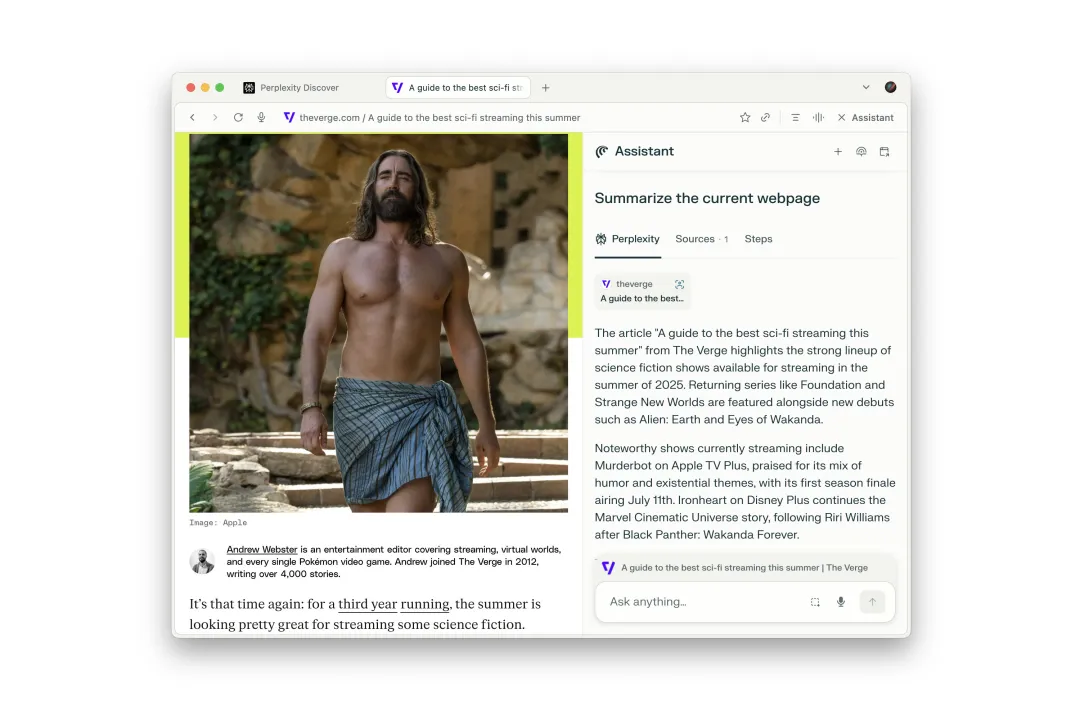Viewport: 1080px width, 720px height.
Task: Select the Perplexity answer tab
Action: point(627,239)
